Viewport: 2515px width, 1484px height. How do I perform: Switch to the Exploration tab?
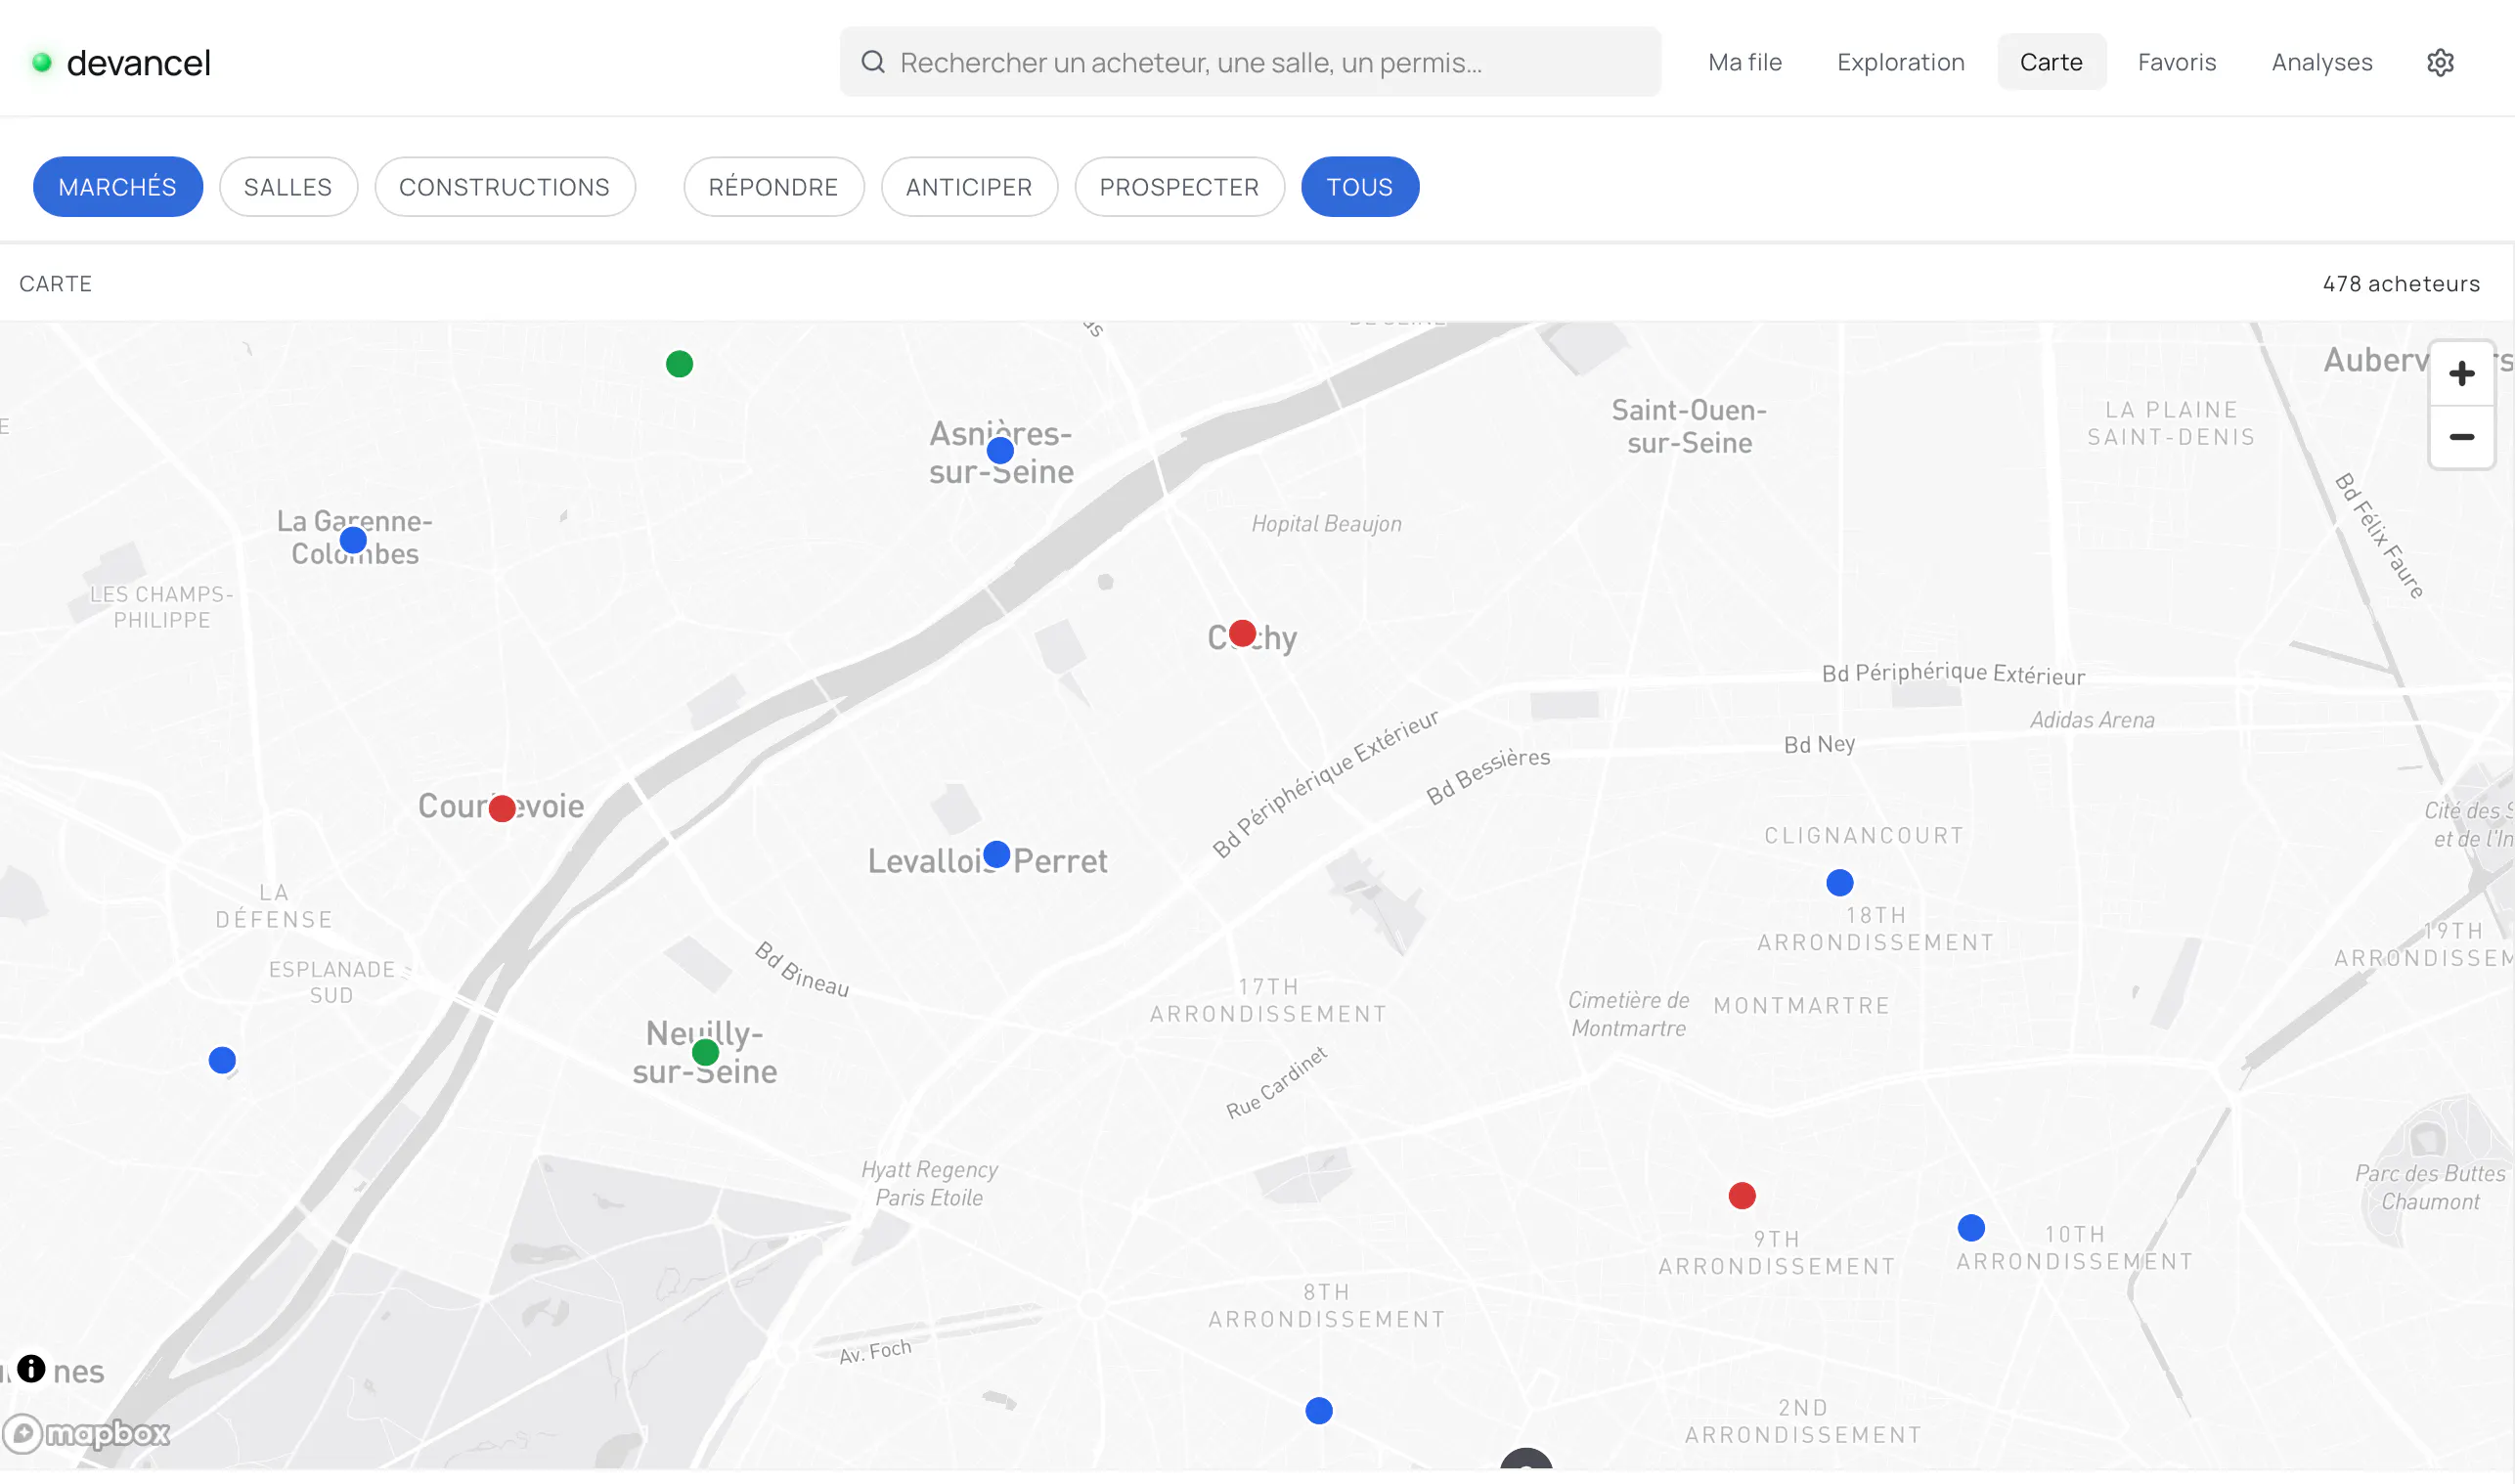coord(1900,62)
